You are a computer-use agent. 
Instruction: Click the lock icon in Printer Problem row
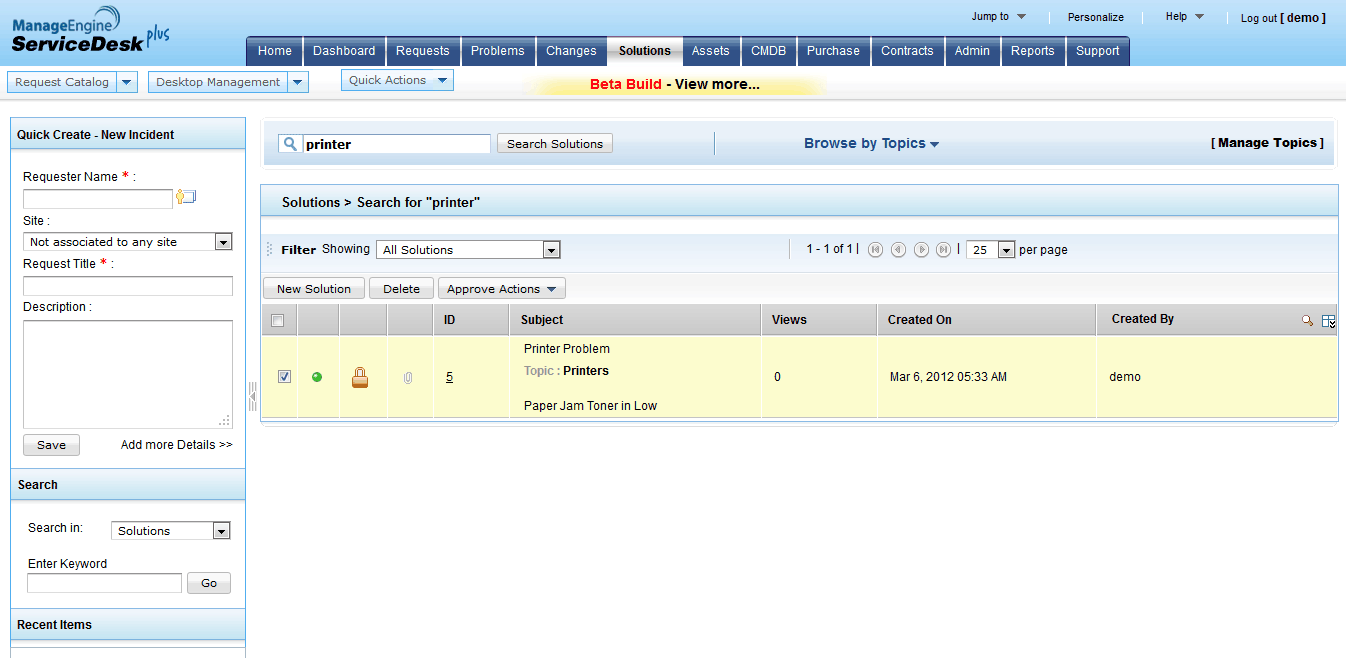(360, 377)
